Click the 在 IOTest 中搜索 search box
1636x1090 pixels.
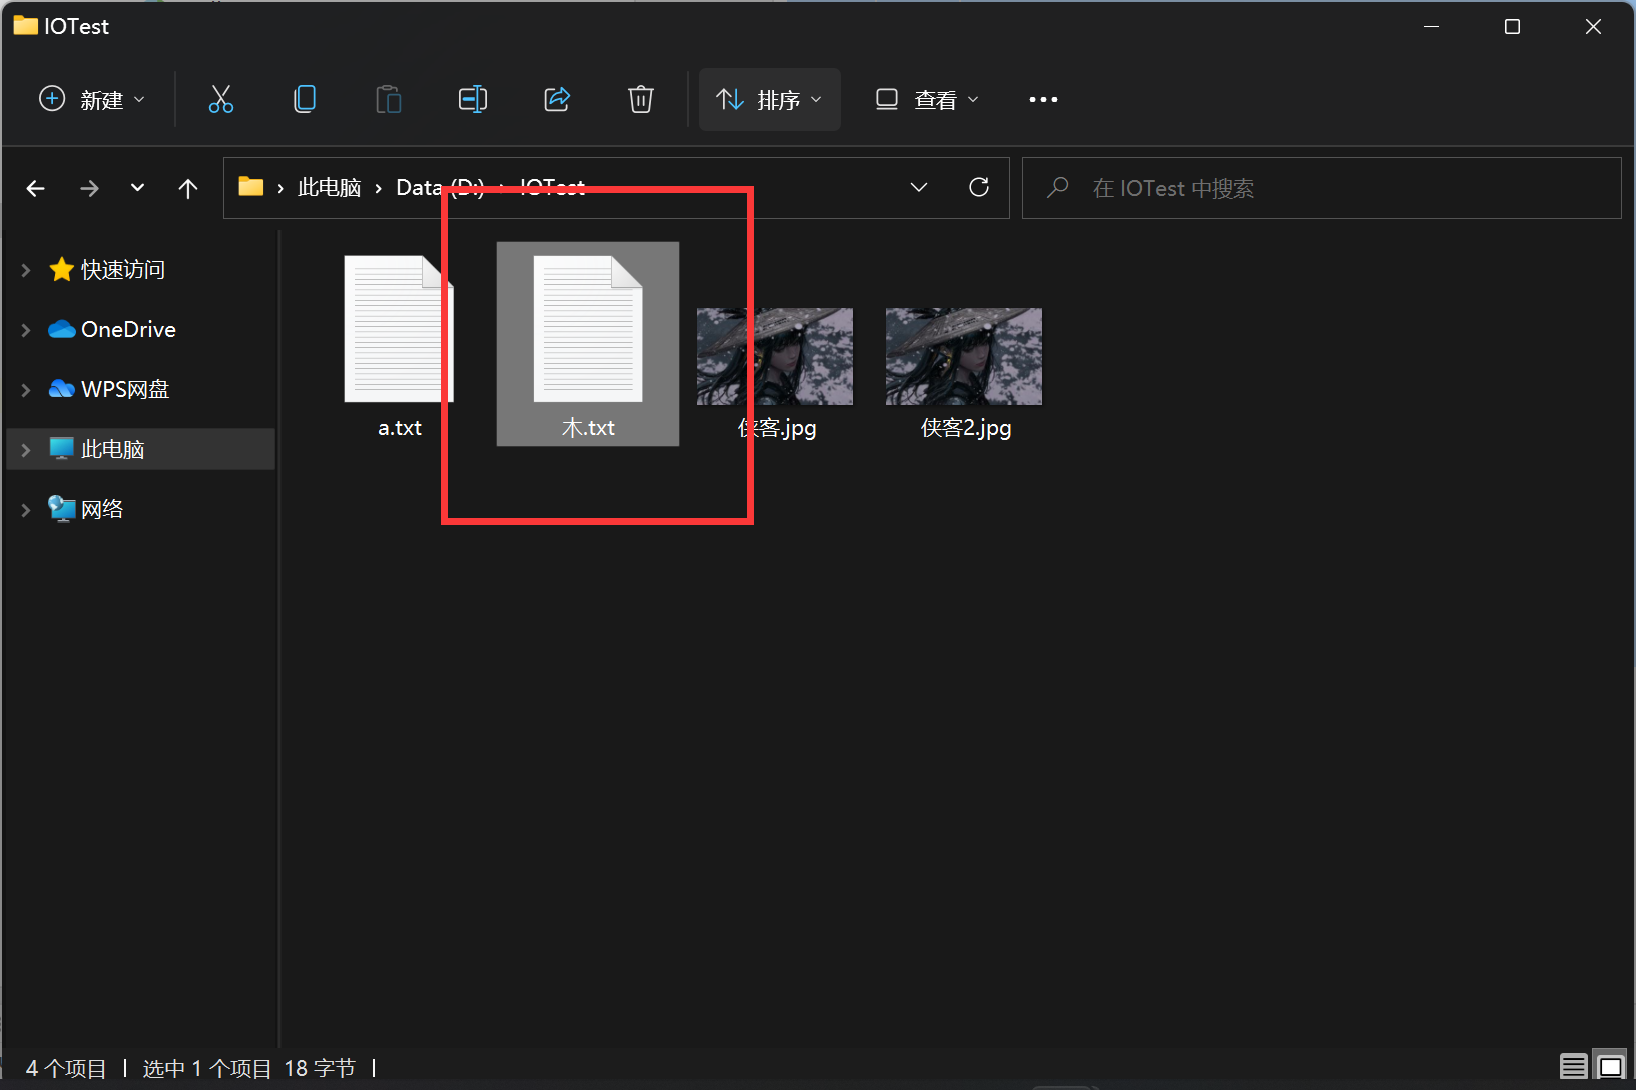[1321, 188]
